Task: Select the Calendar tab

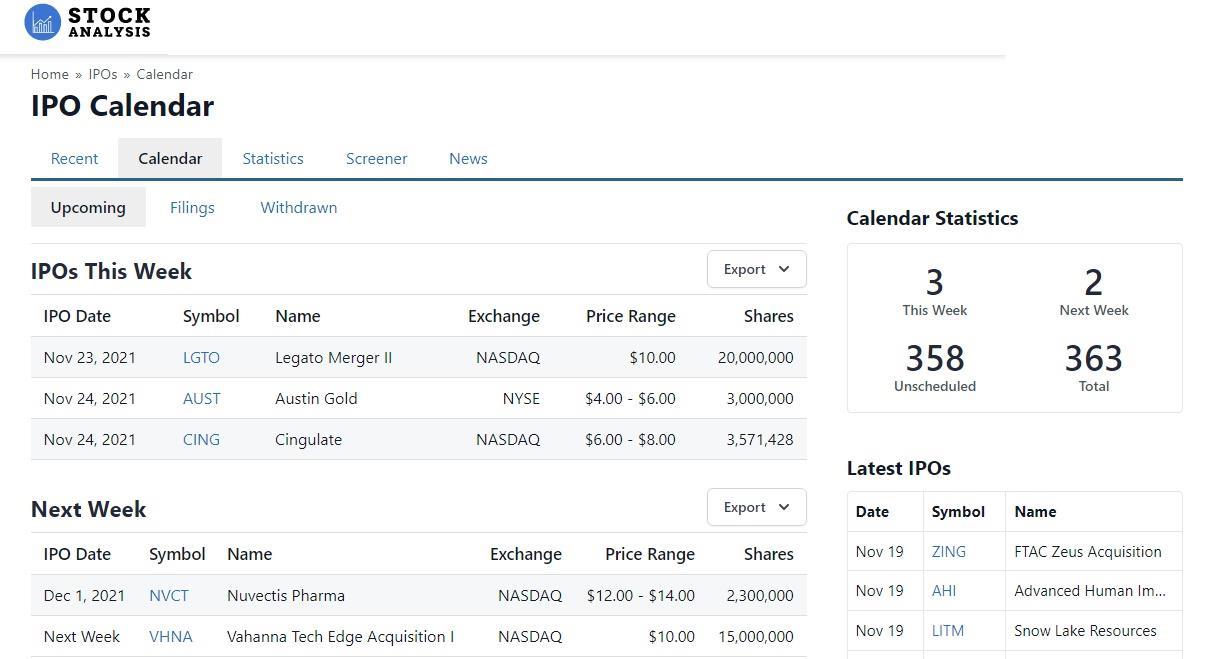Action: pyautogui.click(x=170, y=158)
